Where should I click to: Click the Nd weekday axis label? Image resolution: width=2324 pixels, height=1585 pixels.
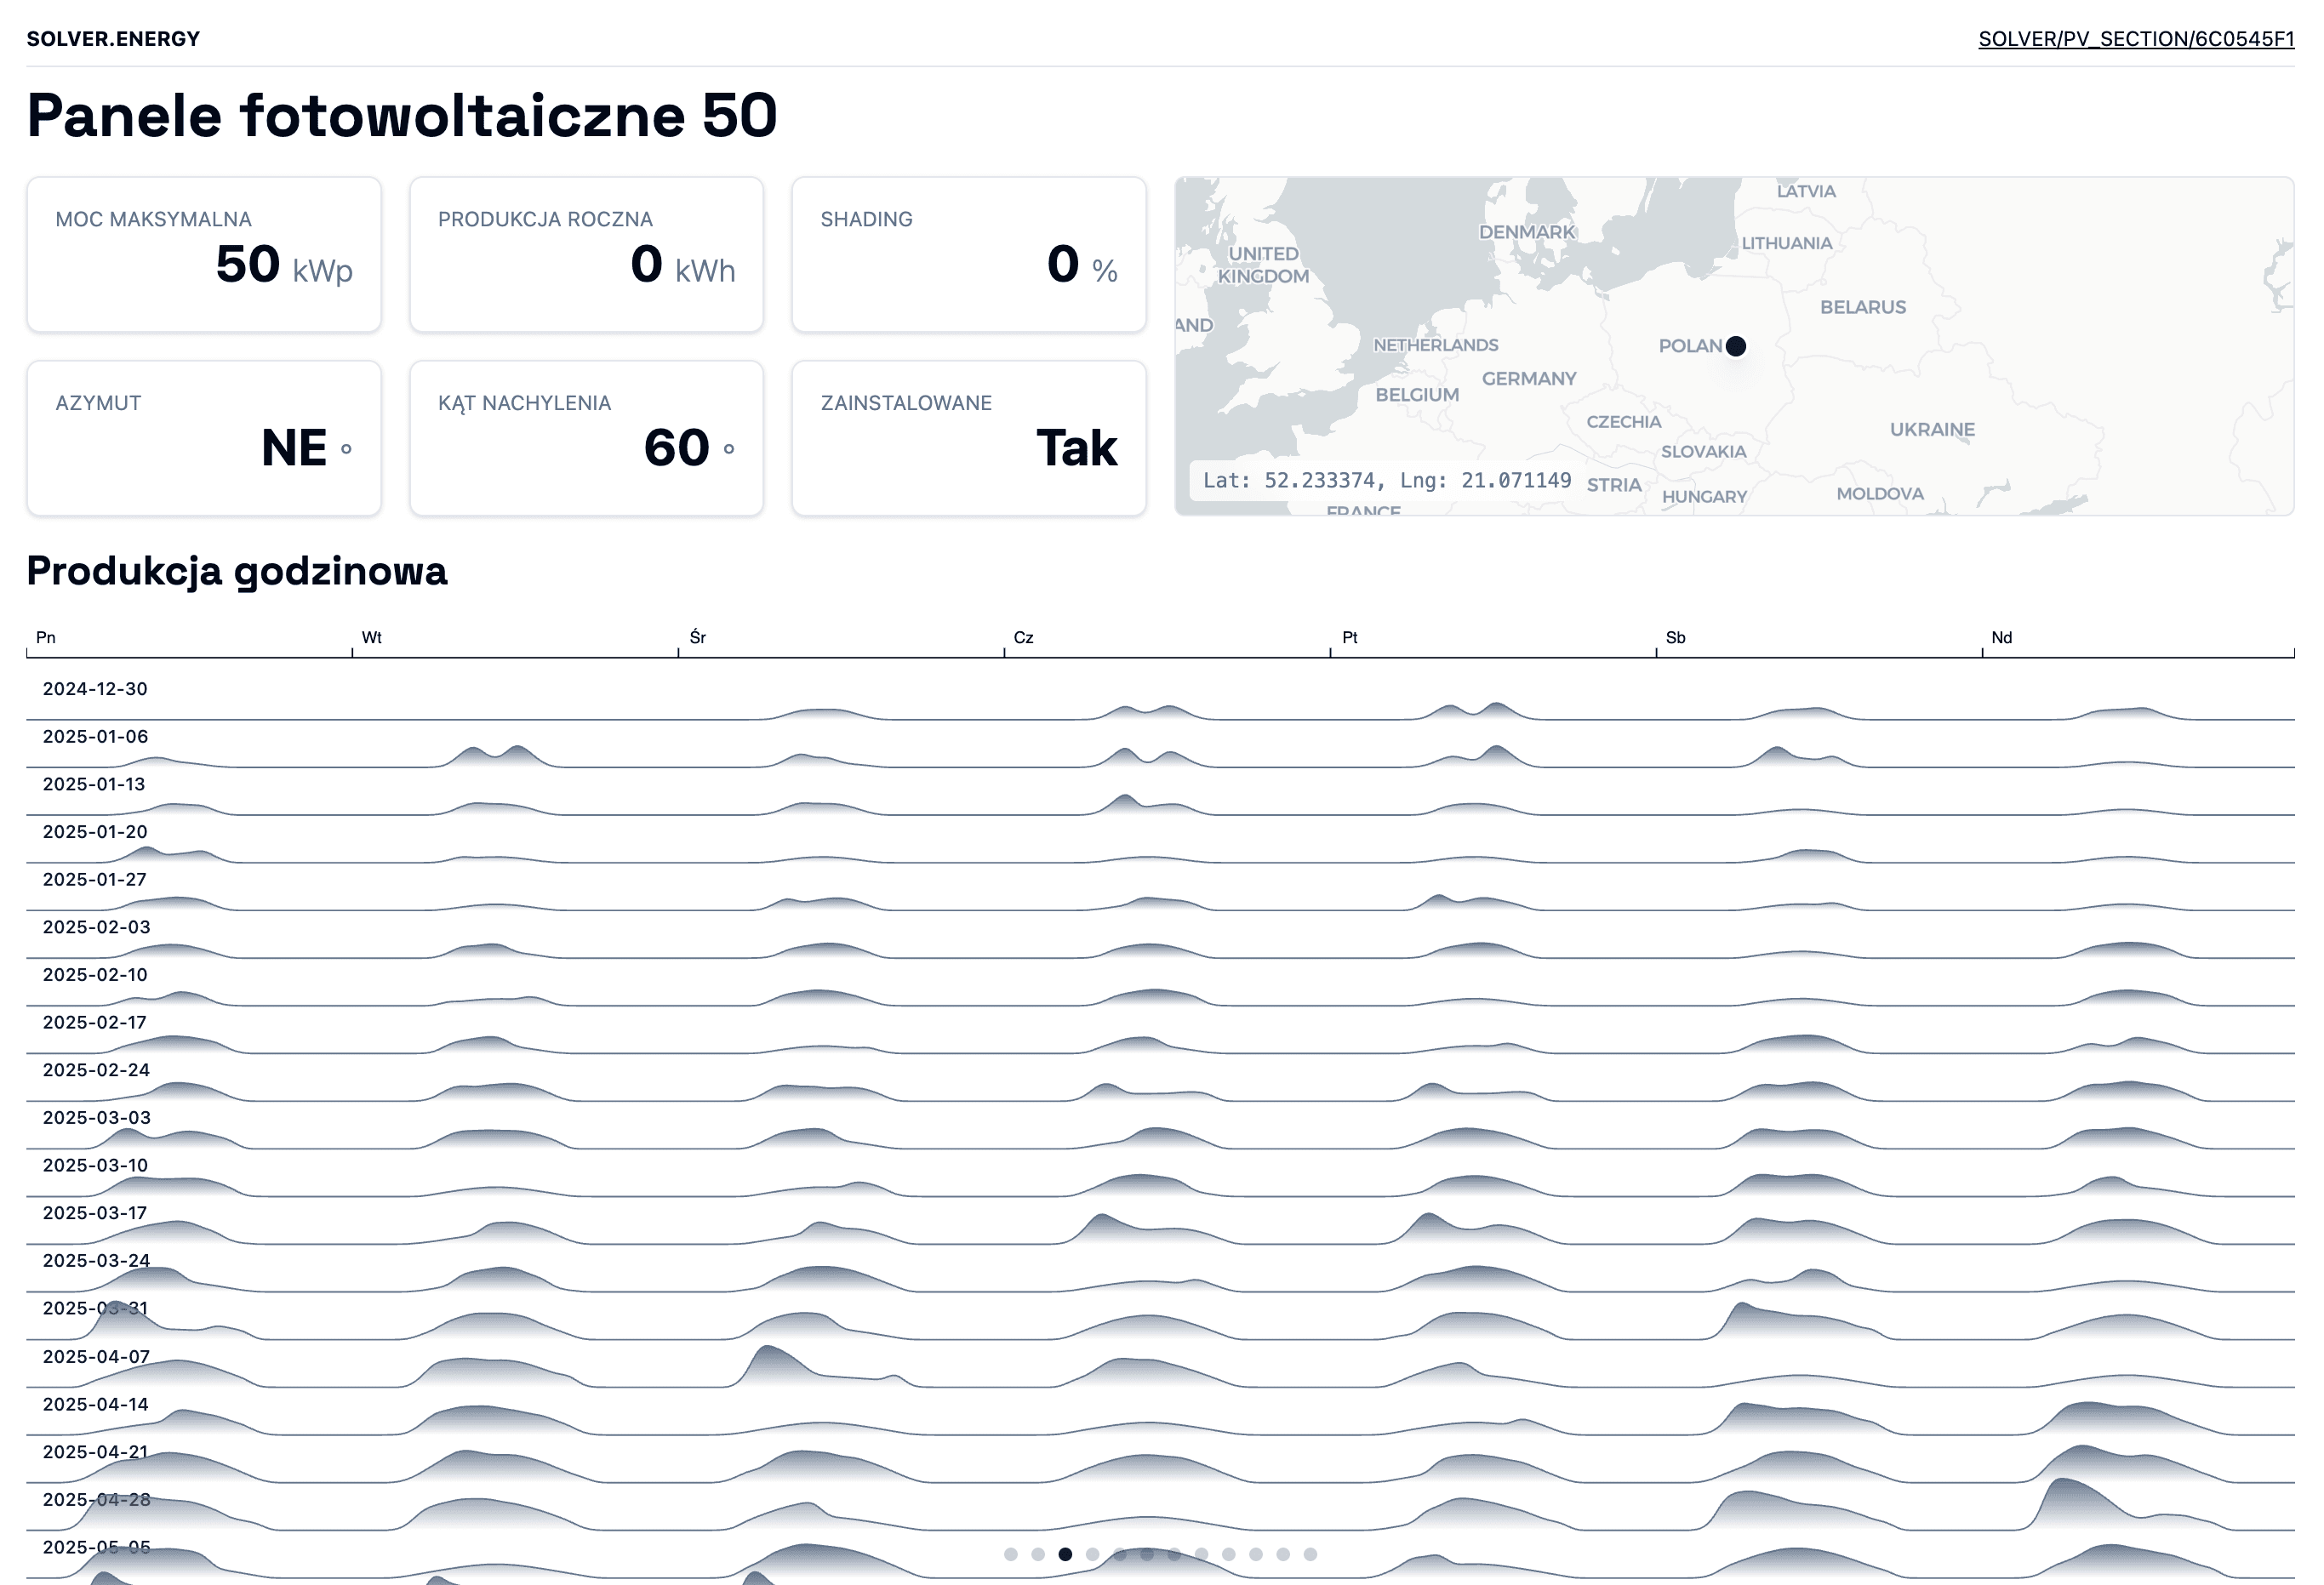[x=2001, y=637]
